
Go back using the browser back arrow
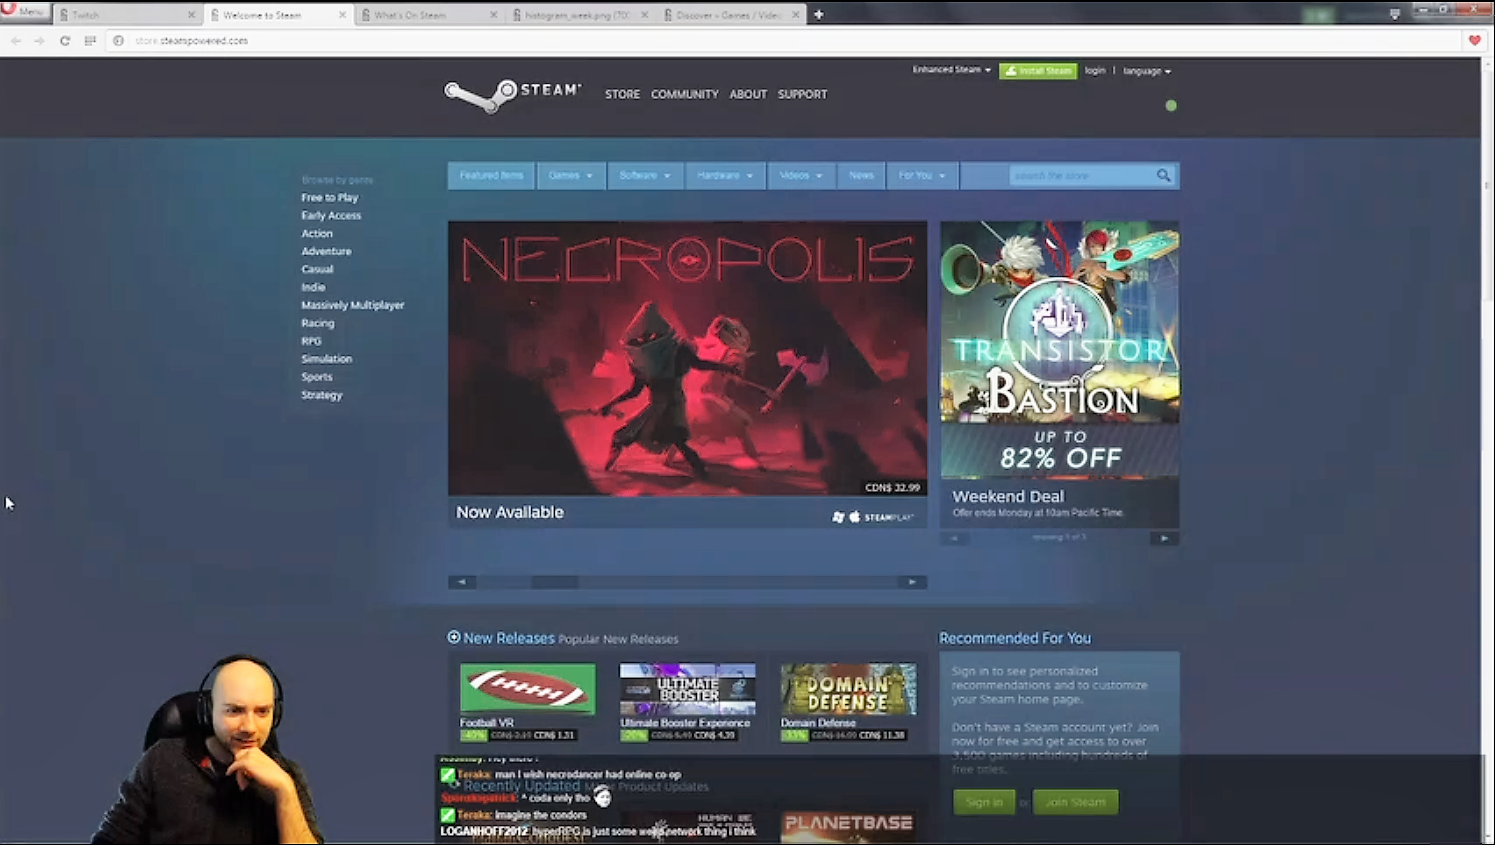pyautogui.click(x=16, y=41)
